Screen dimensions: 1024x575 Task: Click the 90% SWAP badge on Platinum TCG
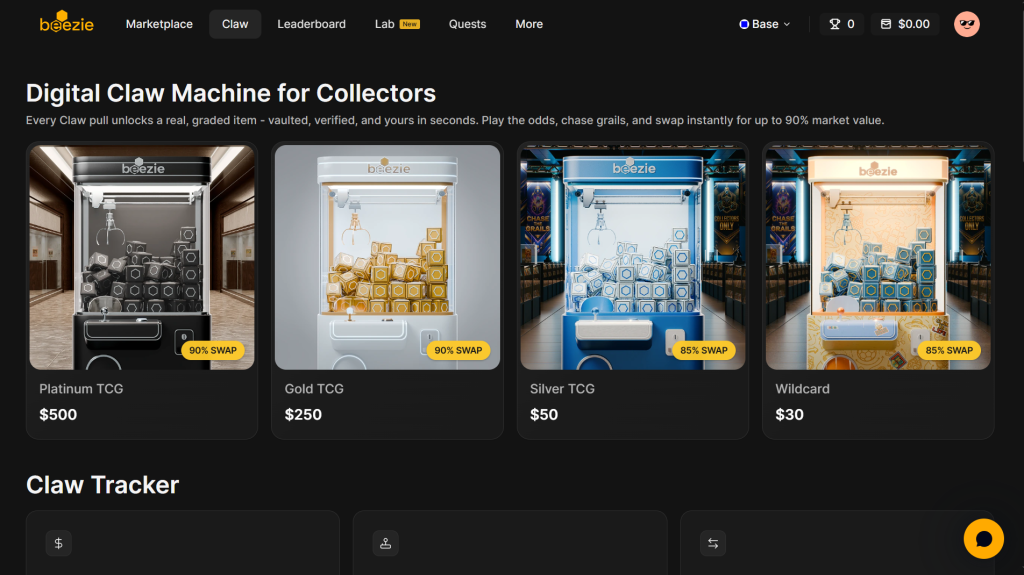[213, 350]
